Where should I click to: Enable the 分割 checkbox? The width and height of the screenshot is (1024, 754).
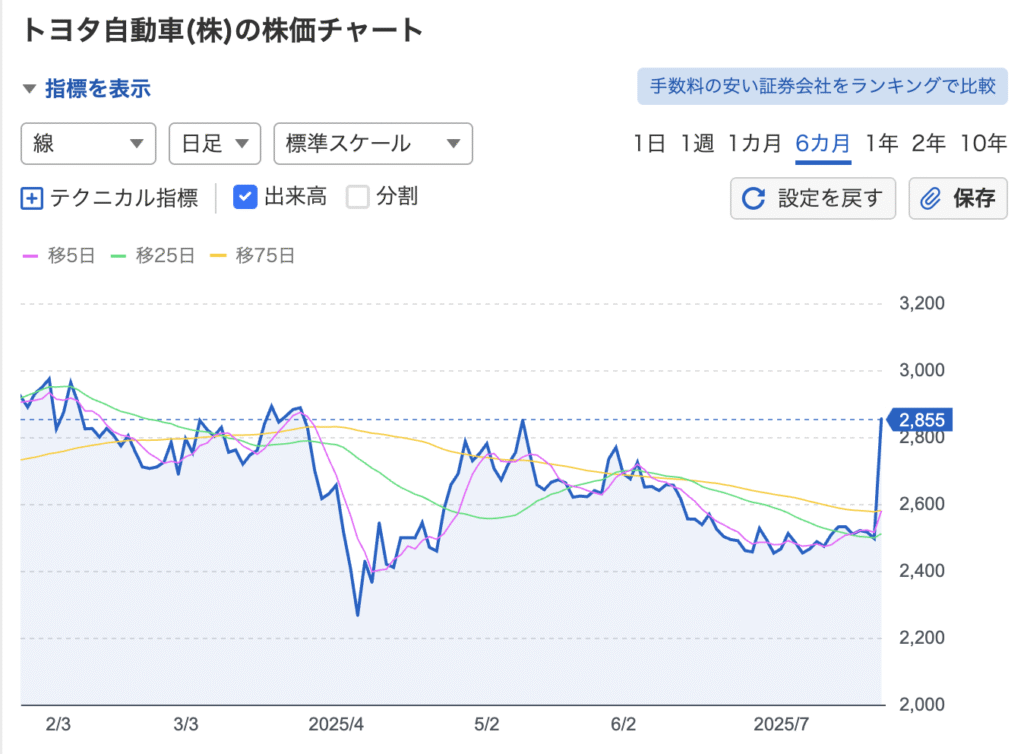tap(358, 197)
